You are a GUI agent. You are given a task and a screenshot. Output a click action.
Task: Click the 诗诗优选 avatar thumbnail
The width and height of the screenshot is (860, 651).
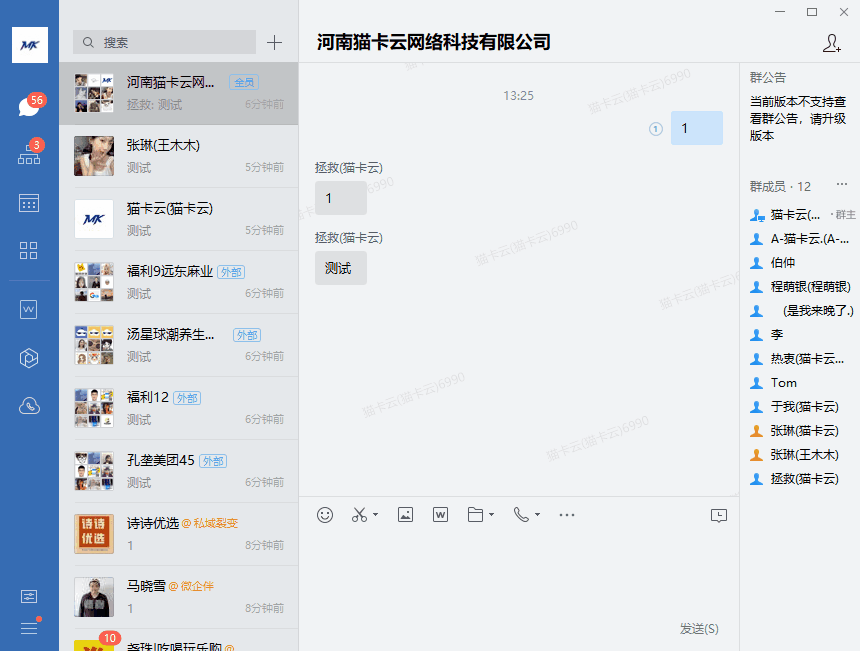[94, 534]
